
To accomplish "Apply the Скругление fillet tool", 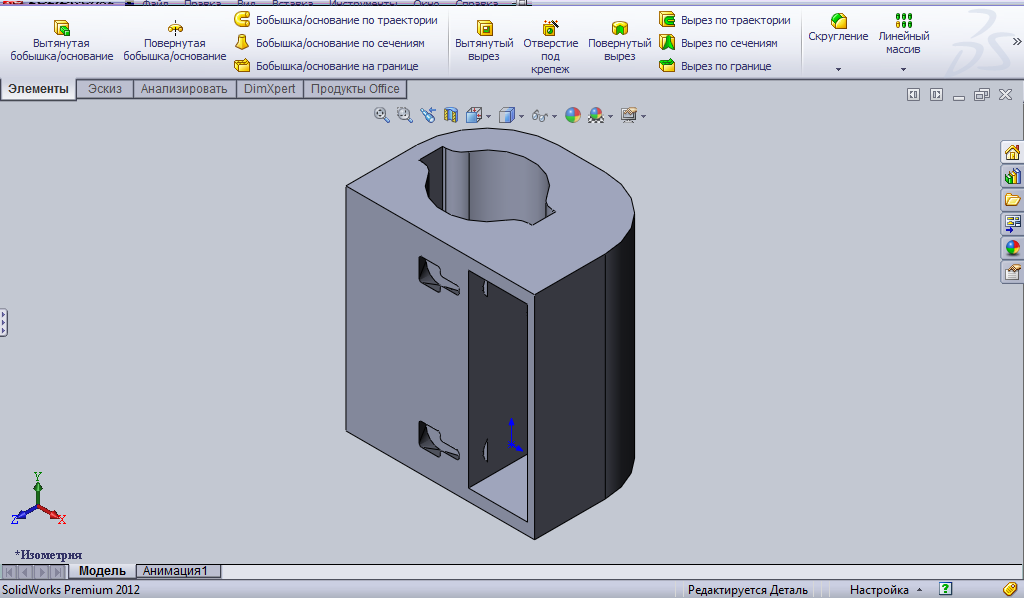I will click(838, 27).
